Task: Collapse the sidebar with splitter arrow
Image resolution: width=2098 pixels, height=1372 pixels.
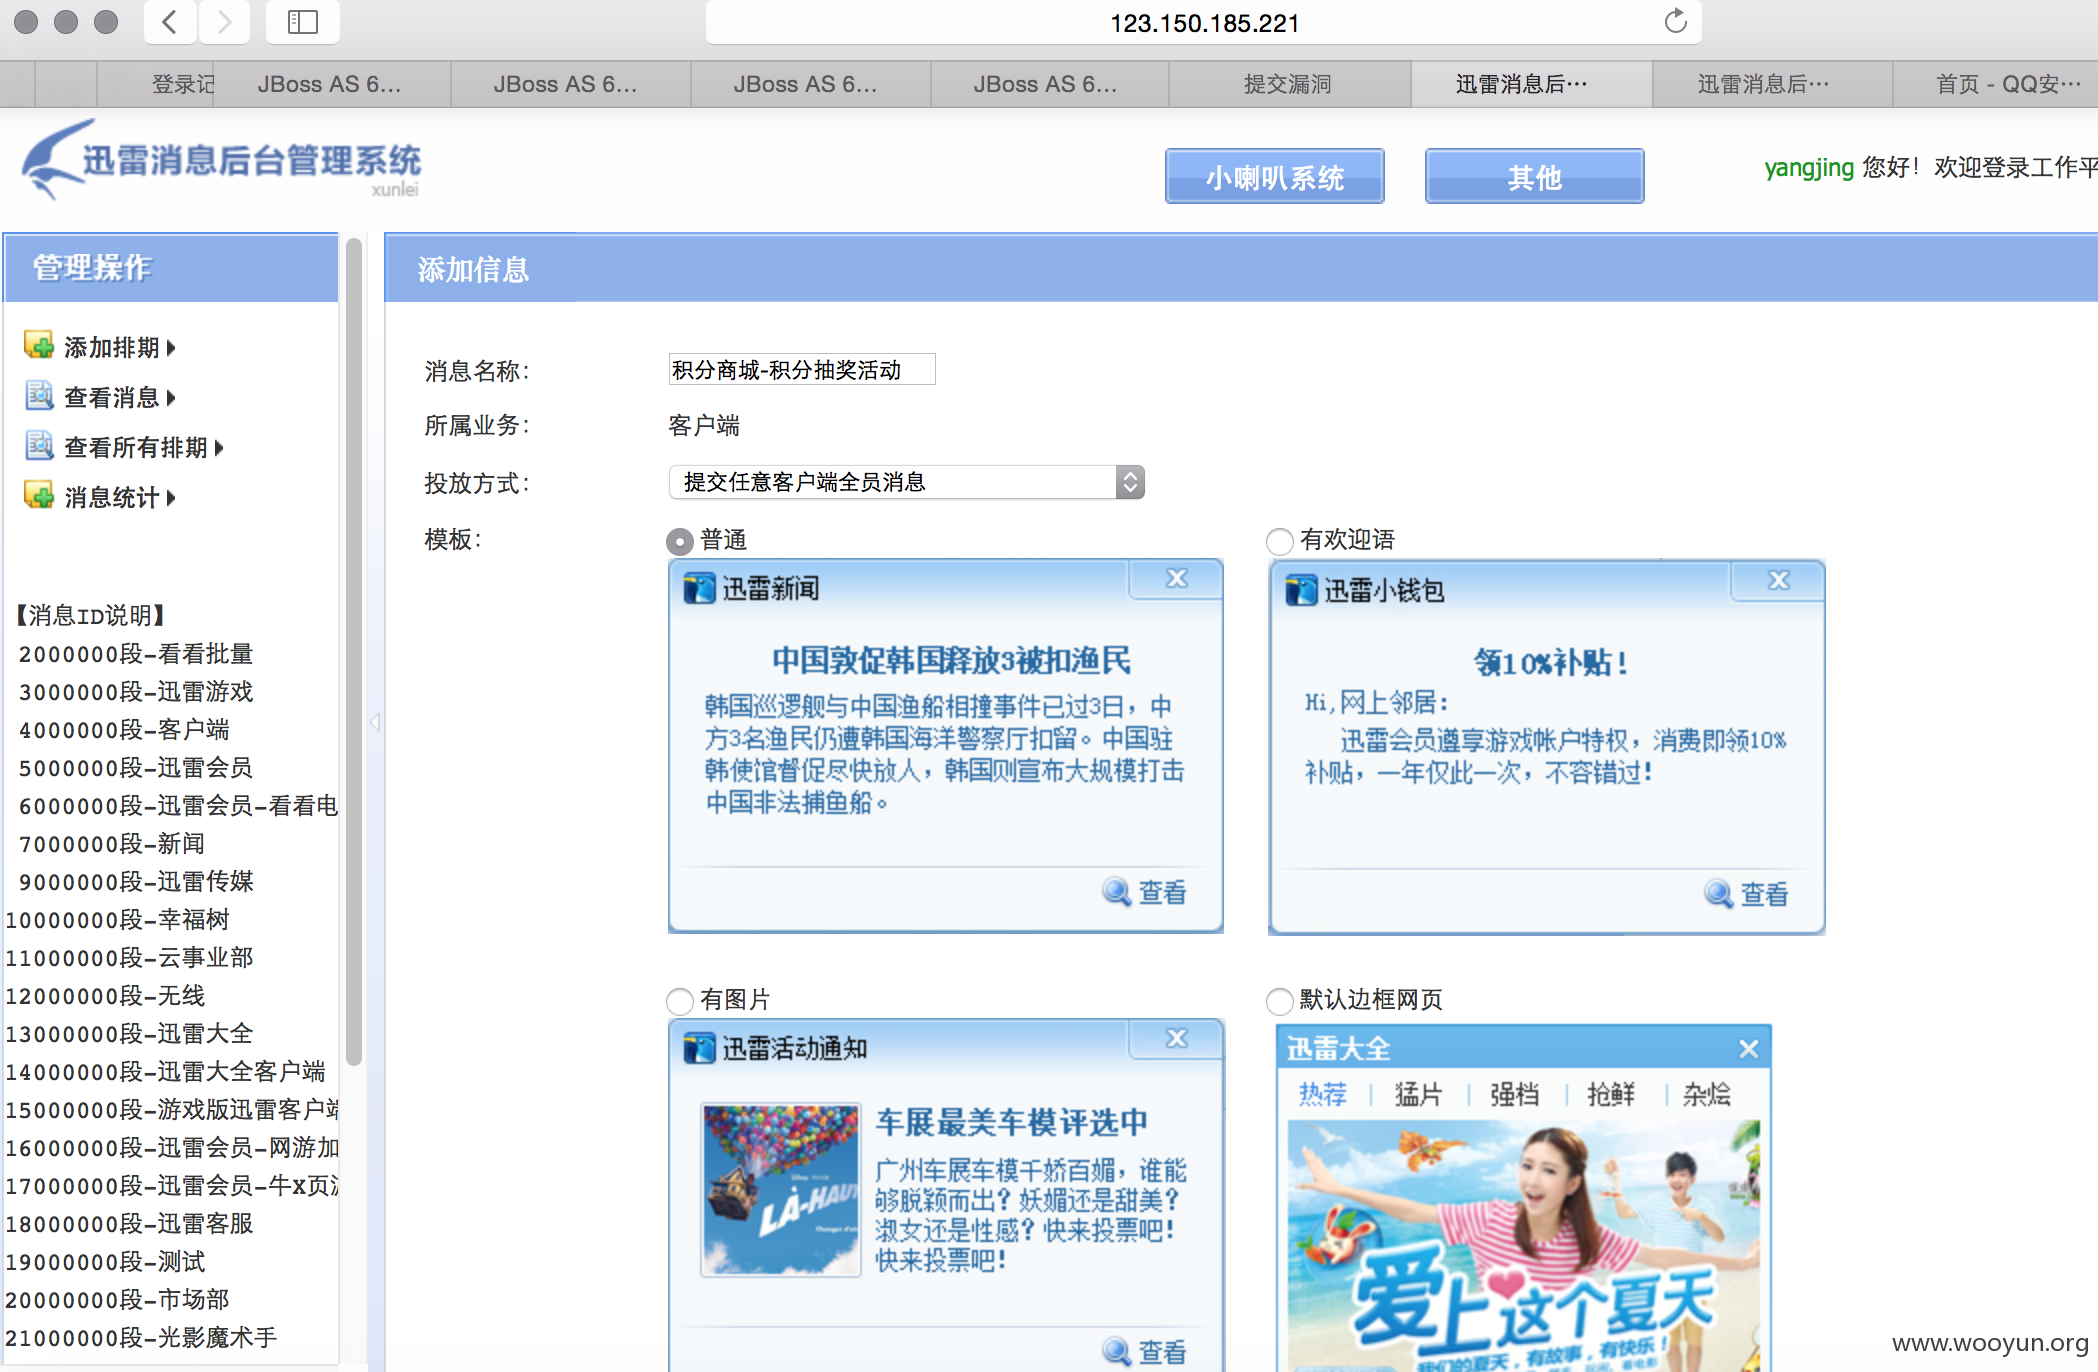Action: tap(376, 721)
